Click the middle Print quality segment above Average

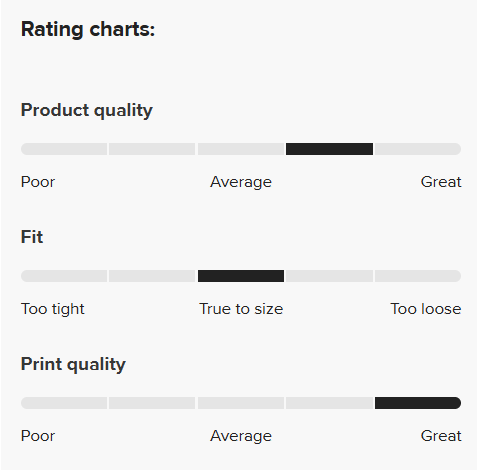coord(241,403)
